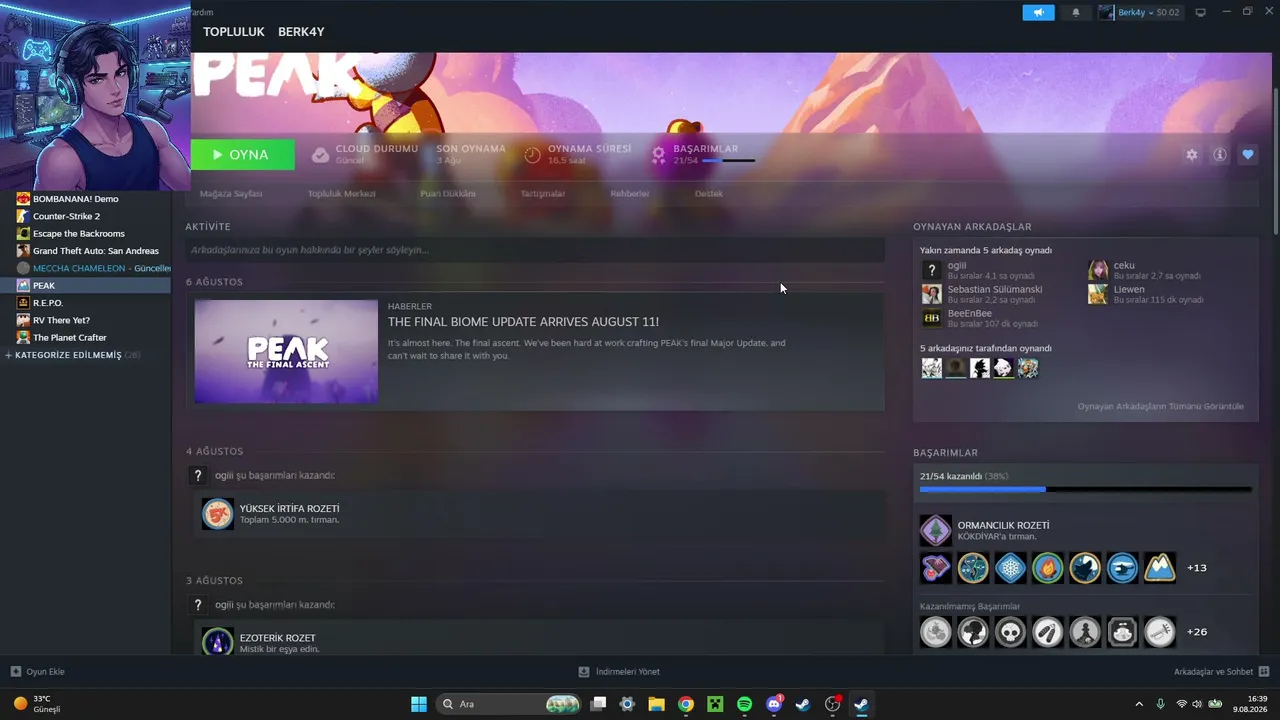Open the game info icon
This screenshot has height=720, width=1280.
coord(1220,155)
